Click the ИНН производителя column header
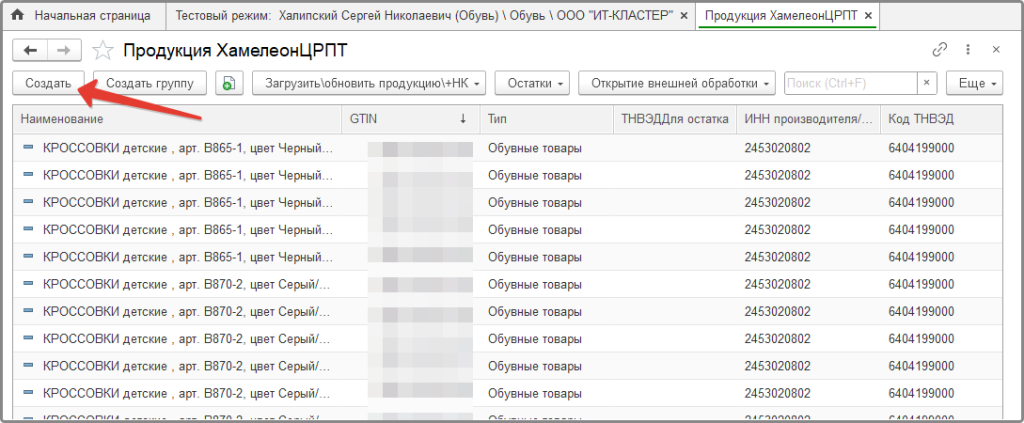 coord(808,119)
